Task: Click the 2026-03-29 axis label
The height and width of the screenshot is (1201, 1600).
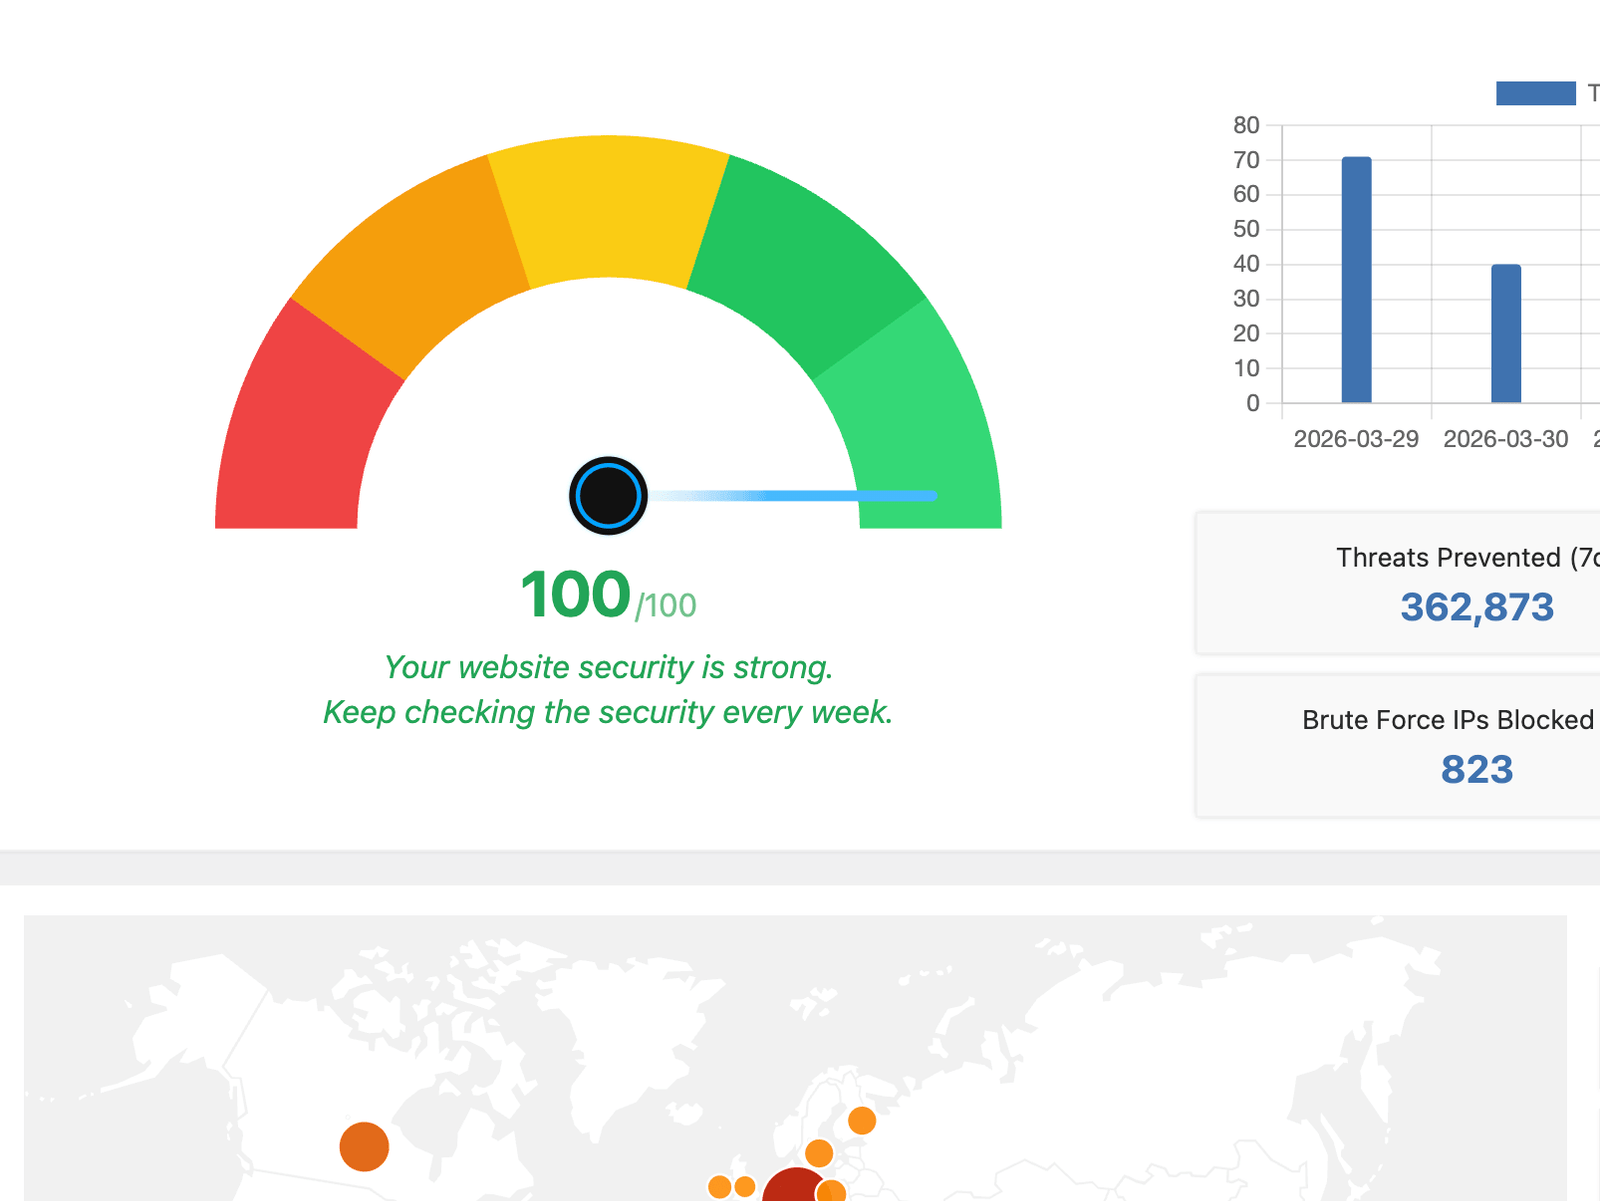Action: click(1357, 438)
